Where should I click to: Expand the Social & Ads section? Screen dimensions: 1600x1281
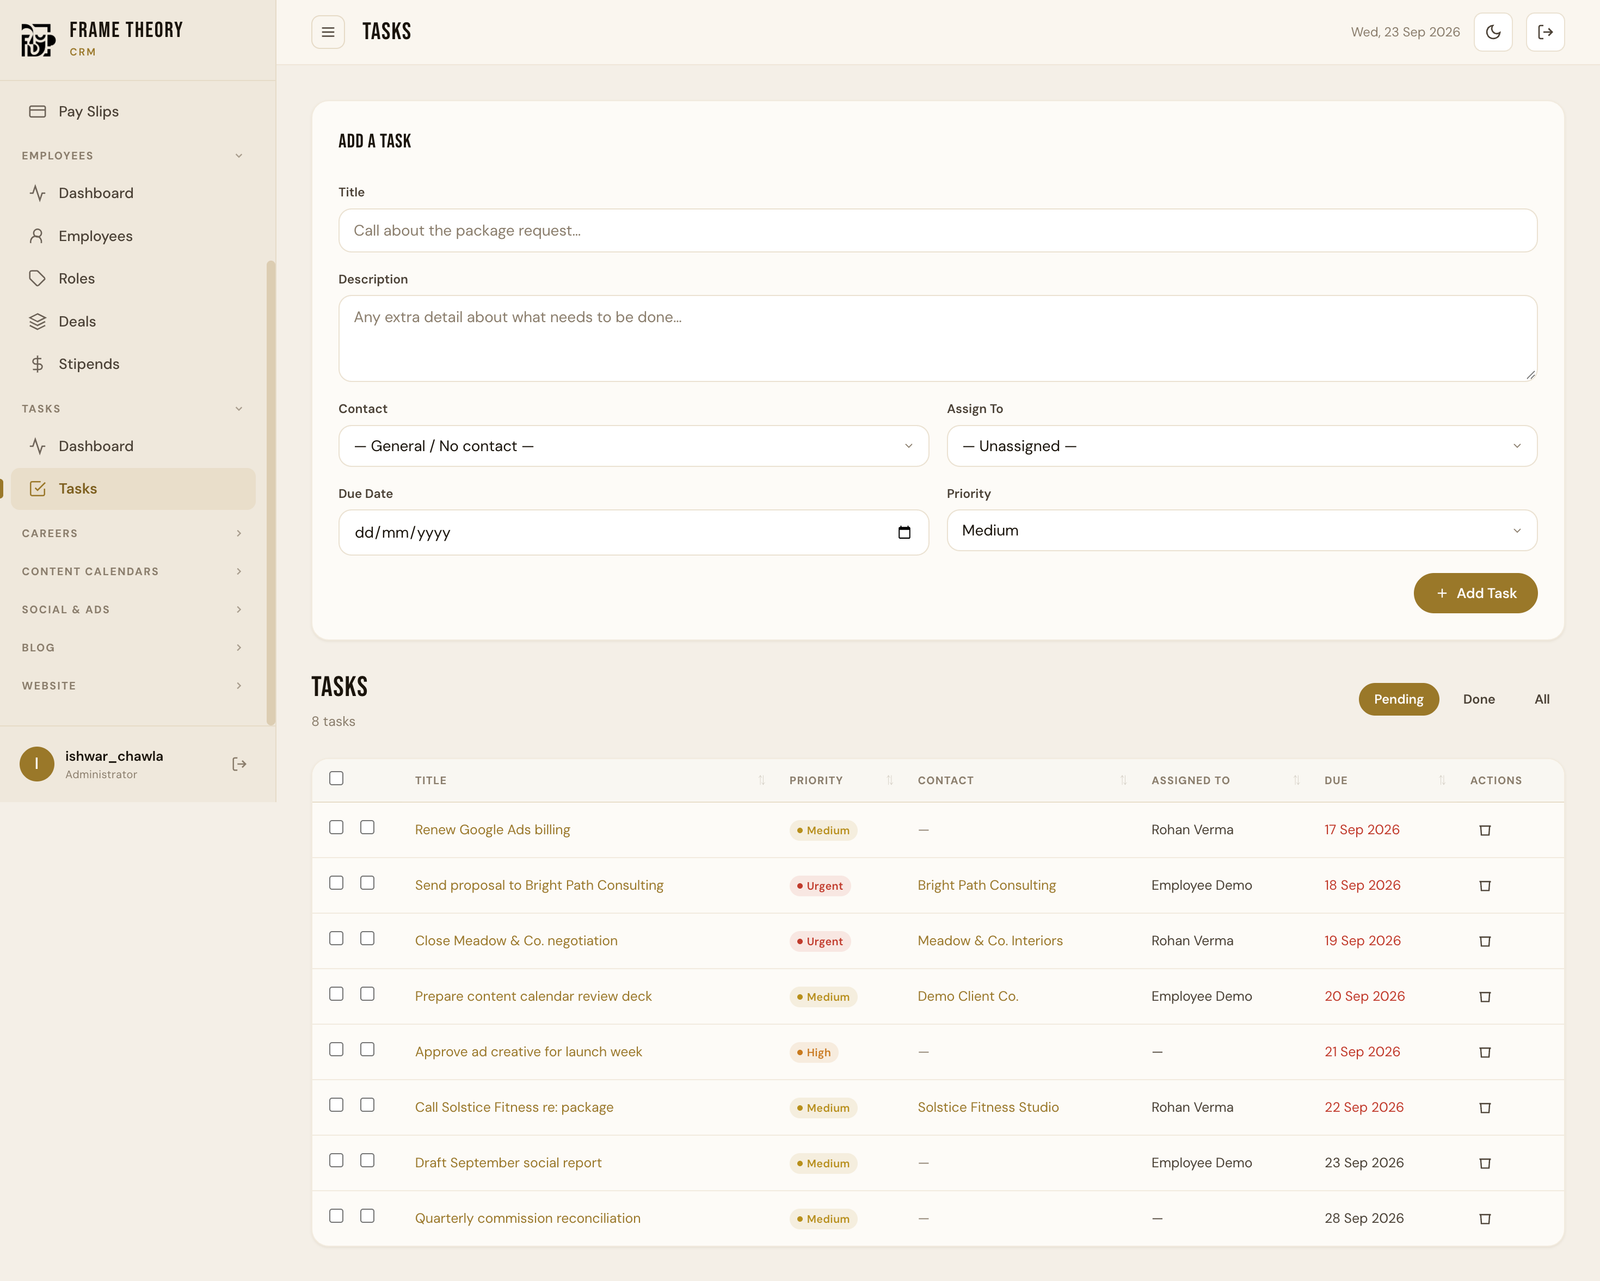click(133, 610)
